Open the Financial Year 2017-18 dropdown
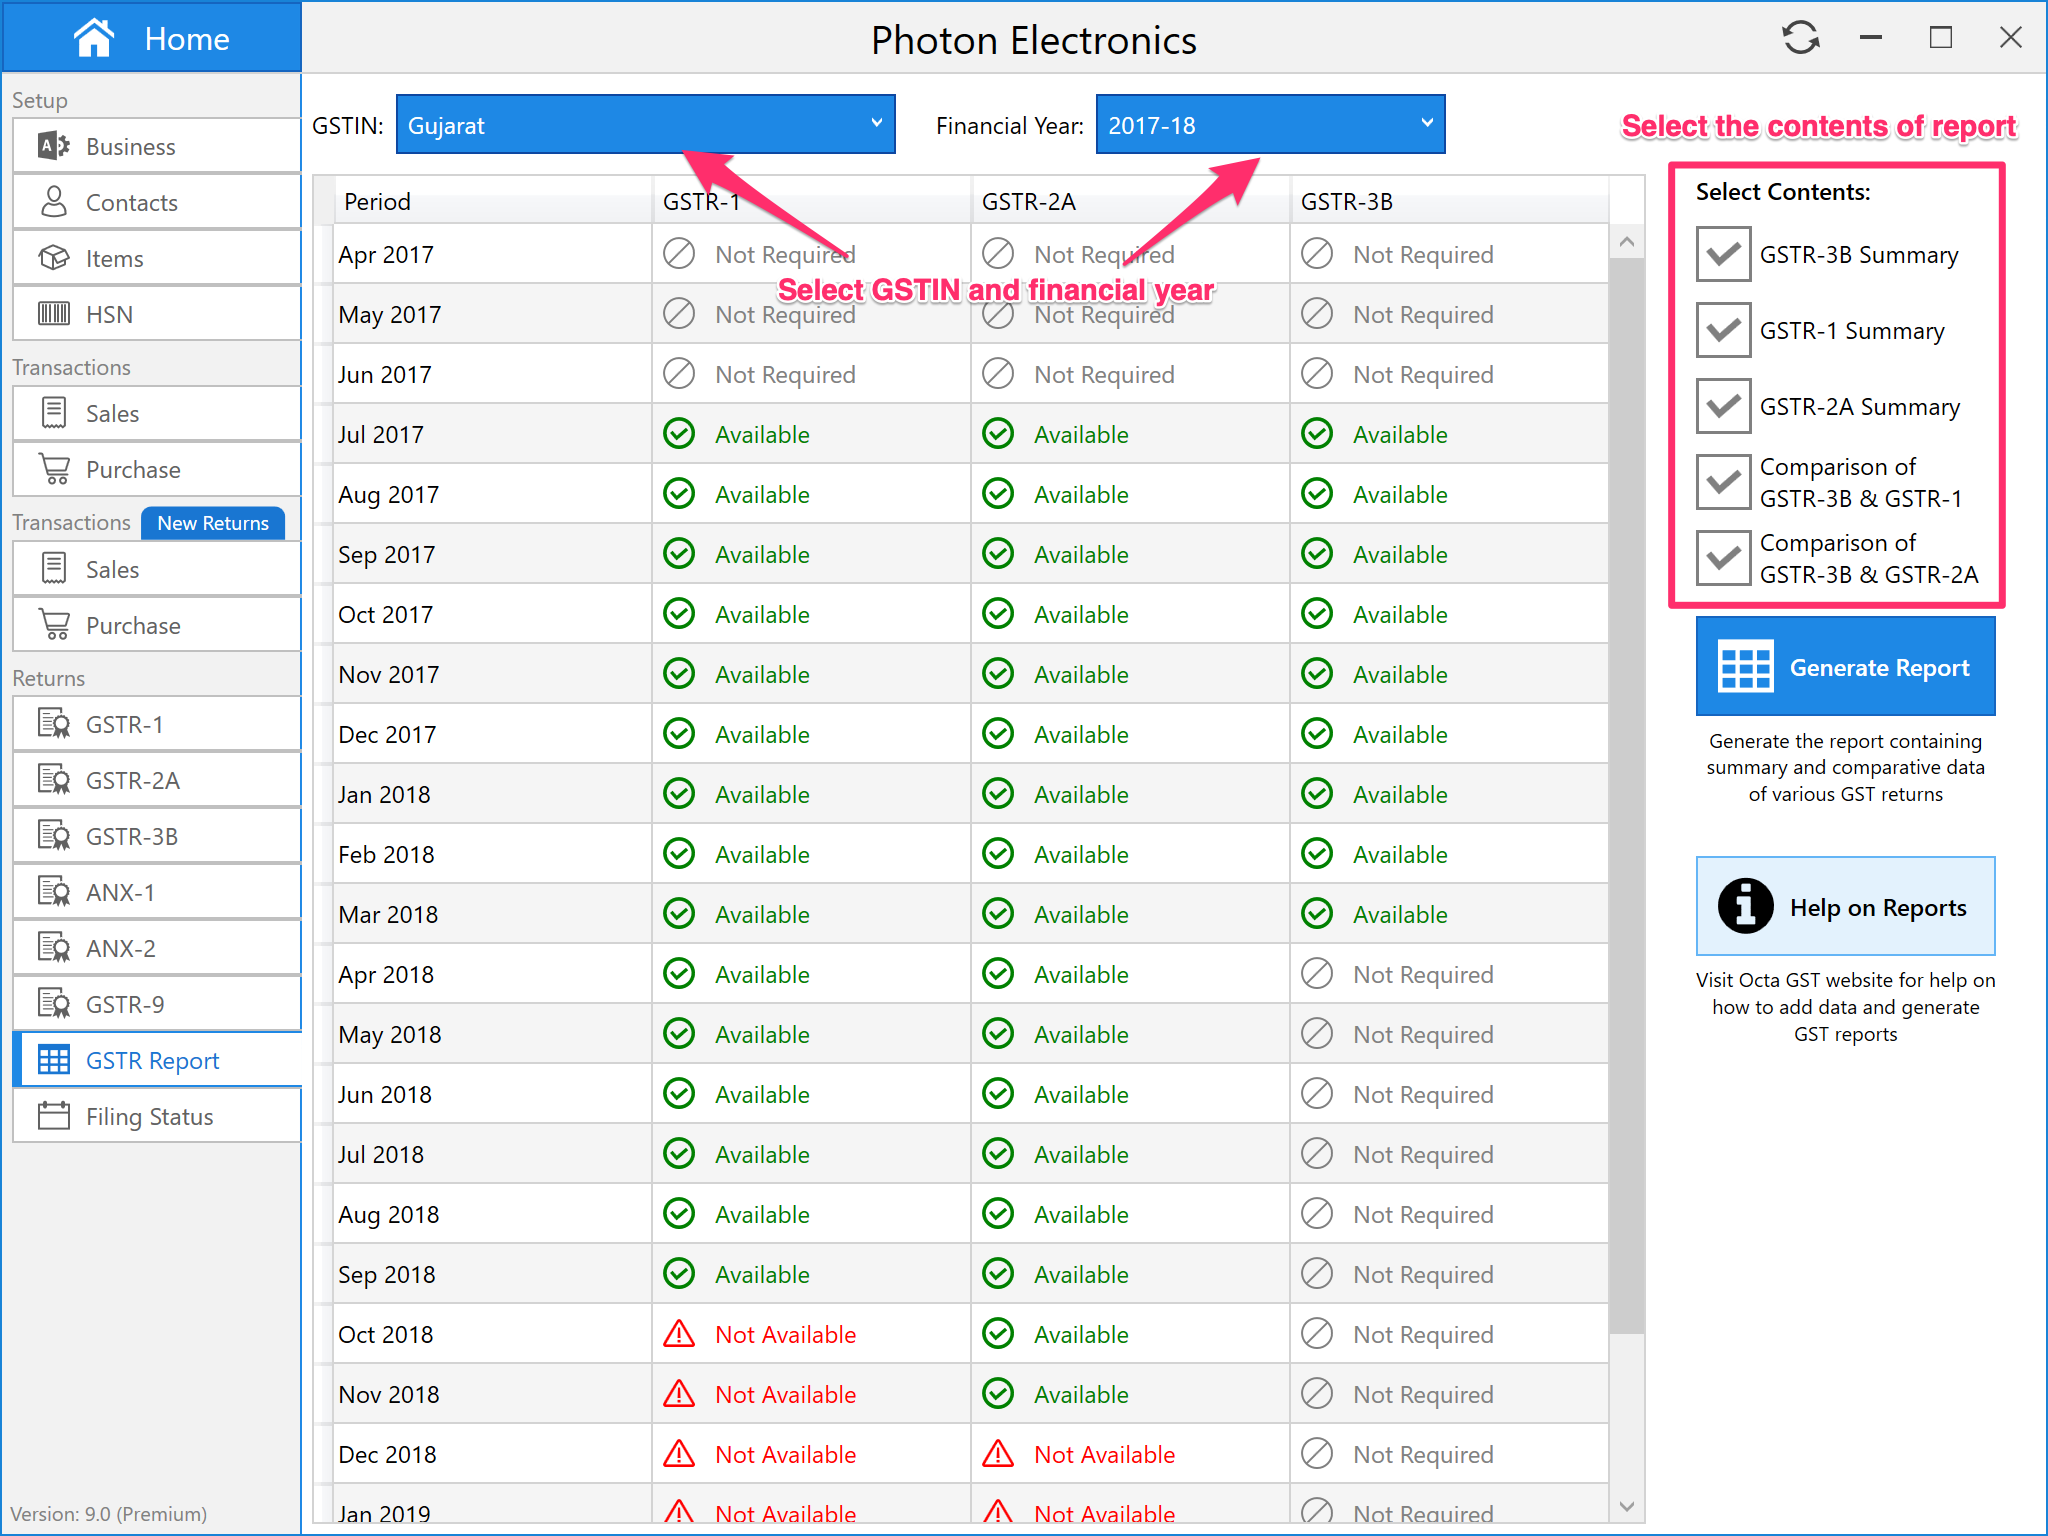The height and width of the screenshot is (1536, 2048). (x=1269, y=125)
